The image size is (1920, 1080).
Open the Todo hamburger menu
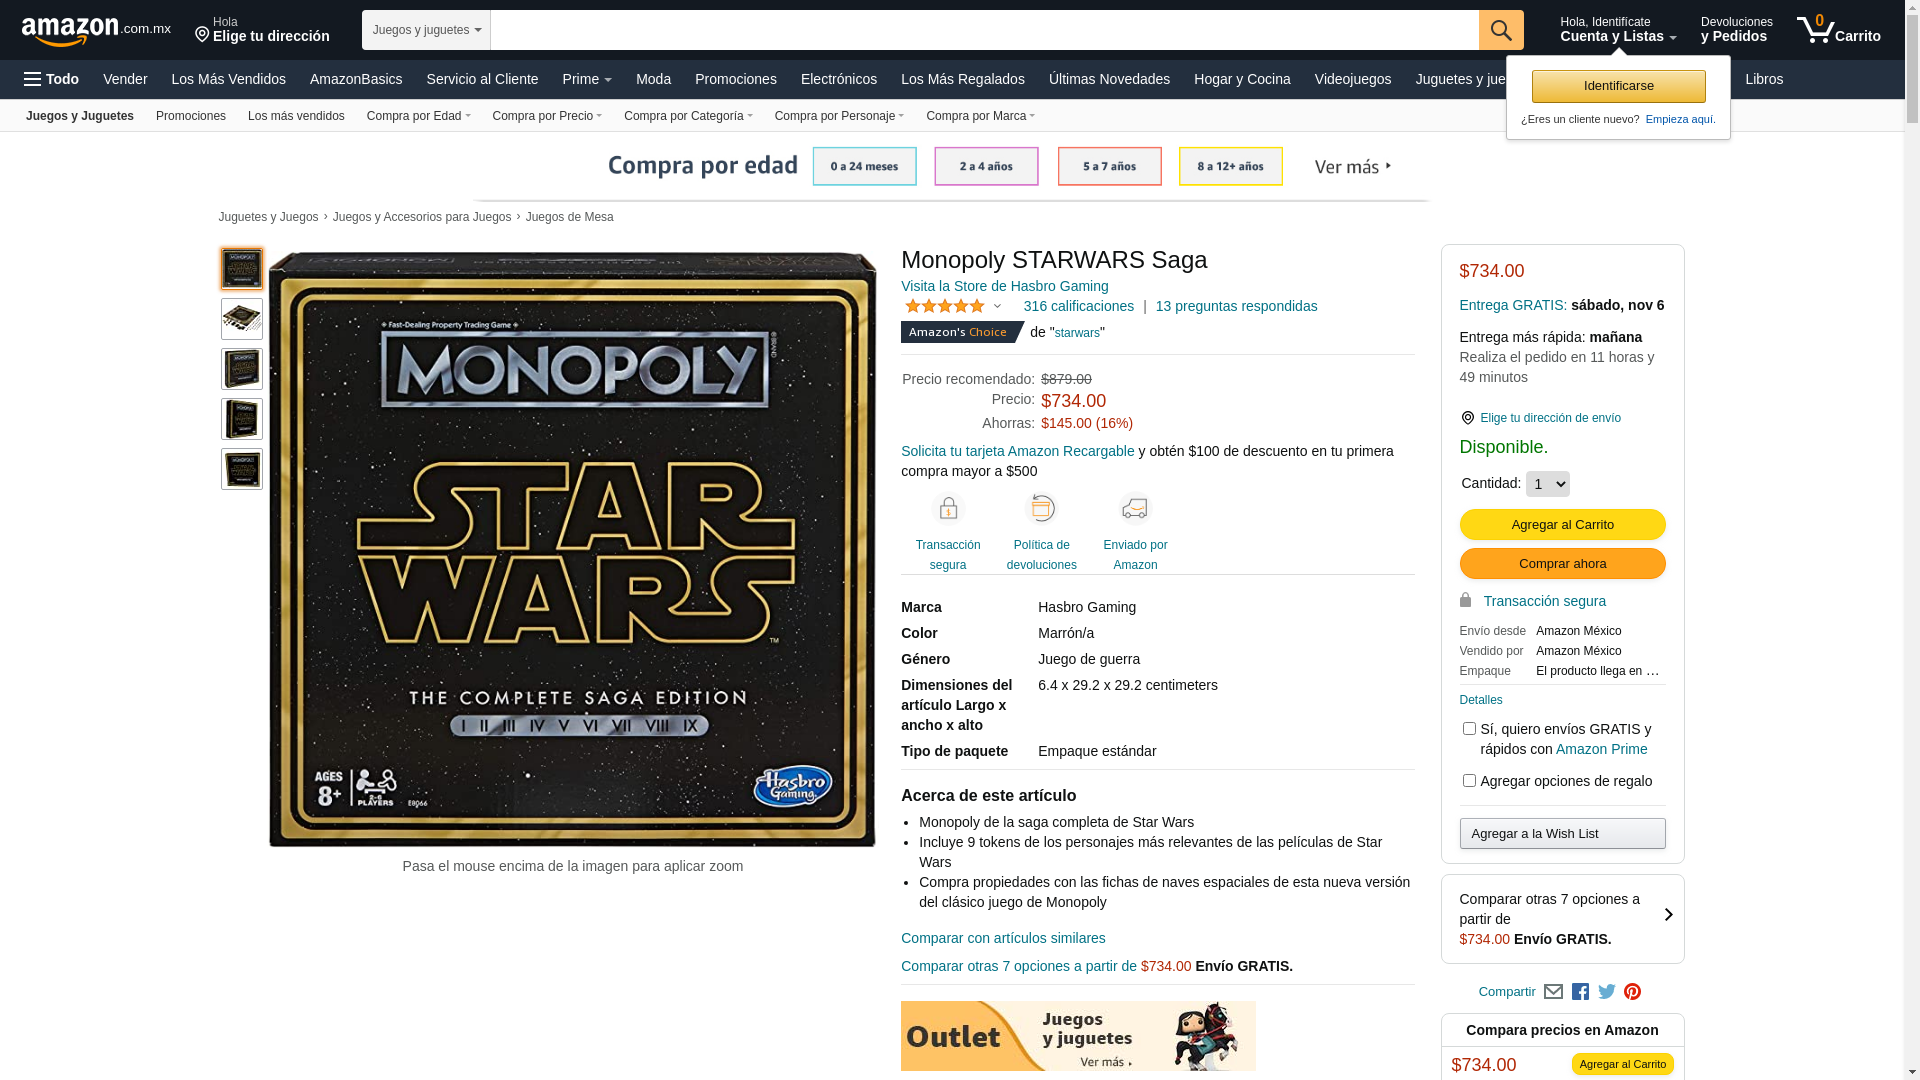click(x=52, y=79)
